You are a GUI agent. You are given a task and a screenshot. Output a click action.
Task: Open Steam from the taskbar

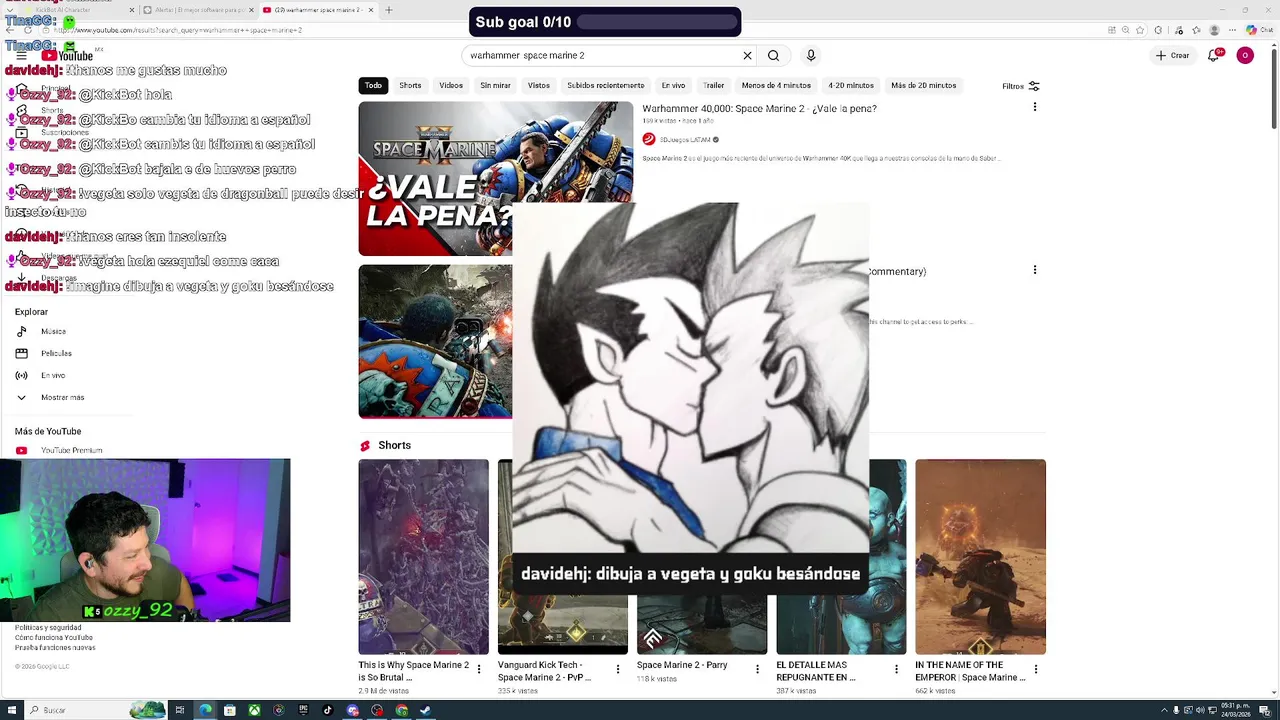click(426, 710)
